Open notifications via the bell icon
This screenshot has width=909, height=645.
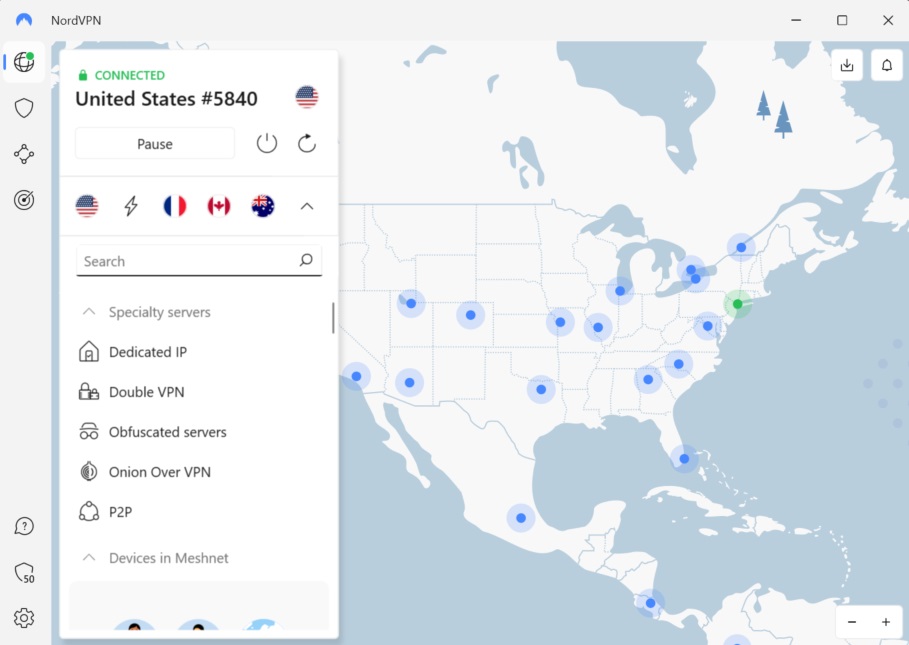(x=886, y=65)
